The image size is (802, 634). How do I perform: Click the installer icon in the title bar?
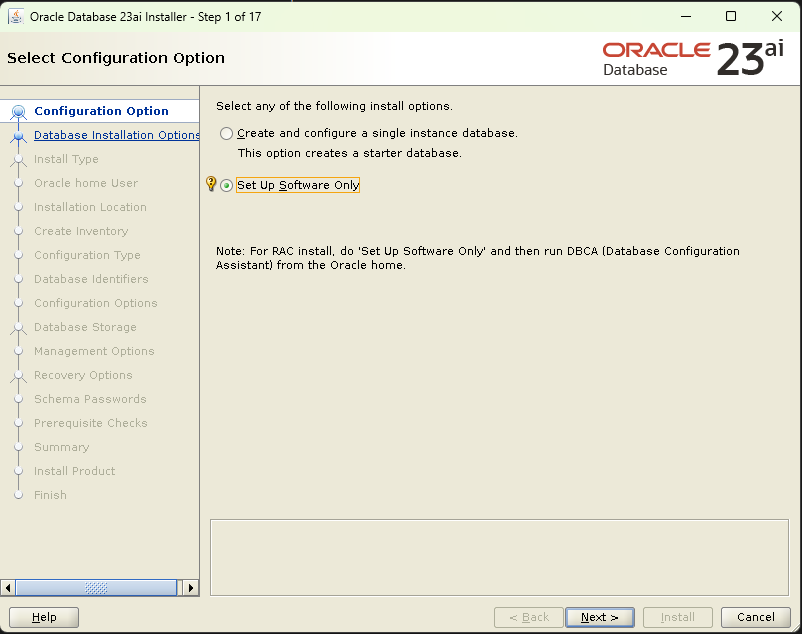pos(14,16)
